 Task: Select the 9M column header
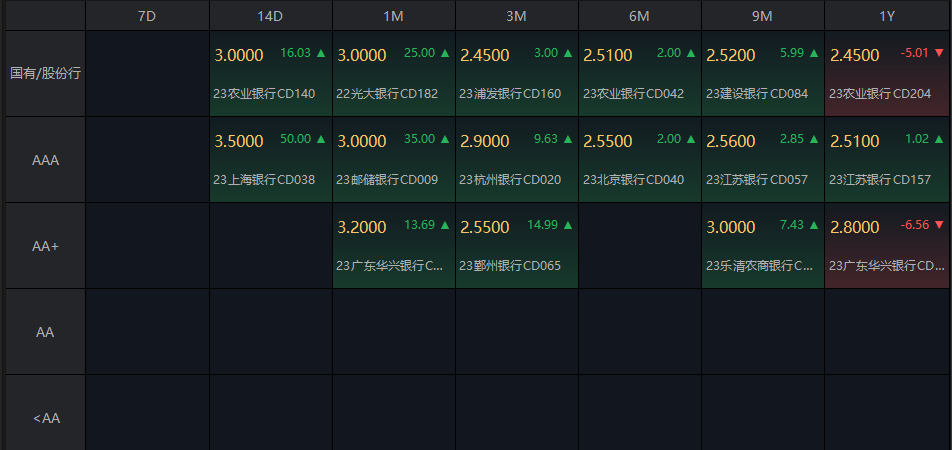763,16
